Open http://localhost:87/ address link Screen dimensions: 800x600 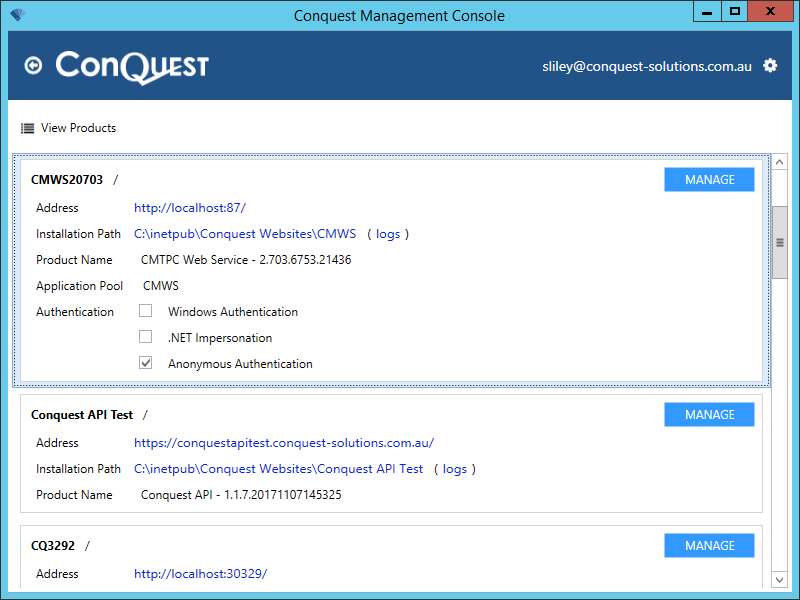click(190, 208)
